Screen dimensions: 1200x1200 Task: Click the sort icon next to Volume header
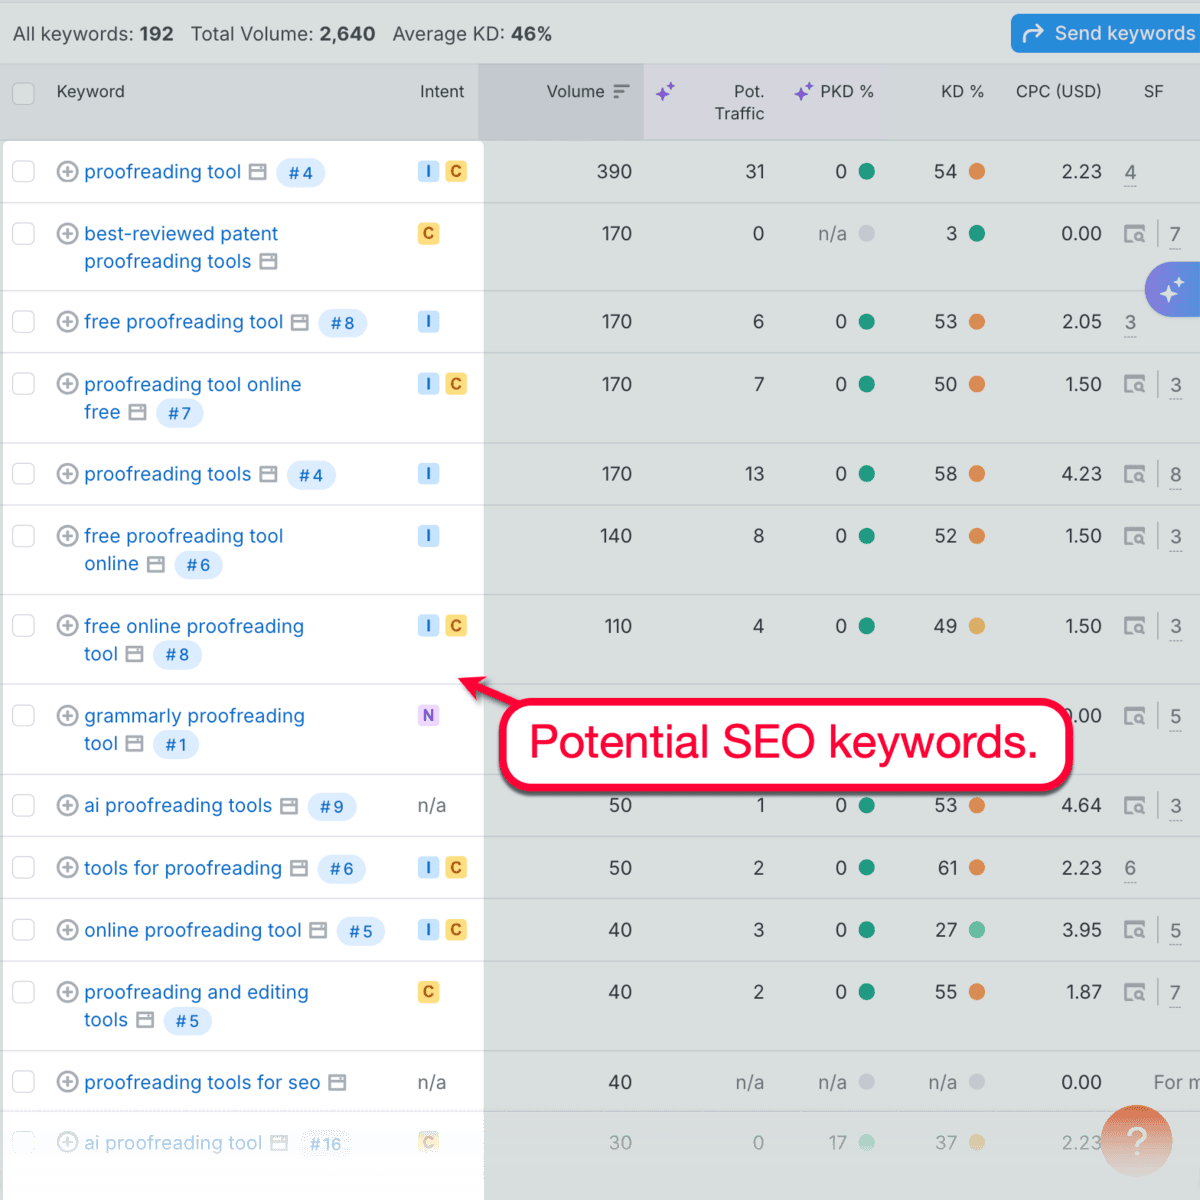point(620,91)
